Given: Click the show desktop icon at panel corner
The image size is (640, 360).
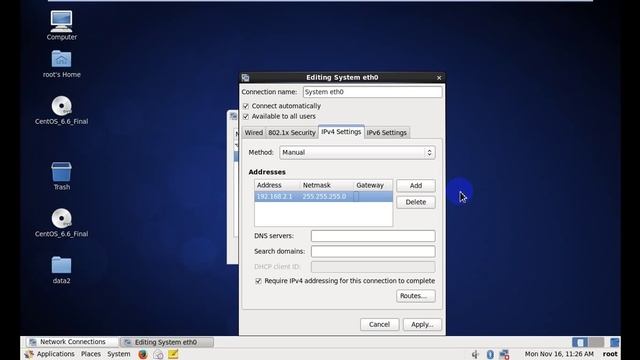Looking at the screenshot, I should click(x=614, y=342).
